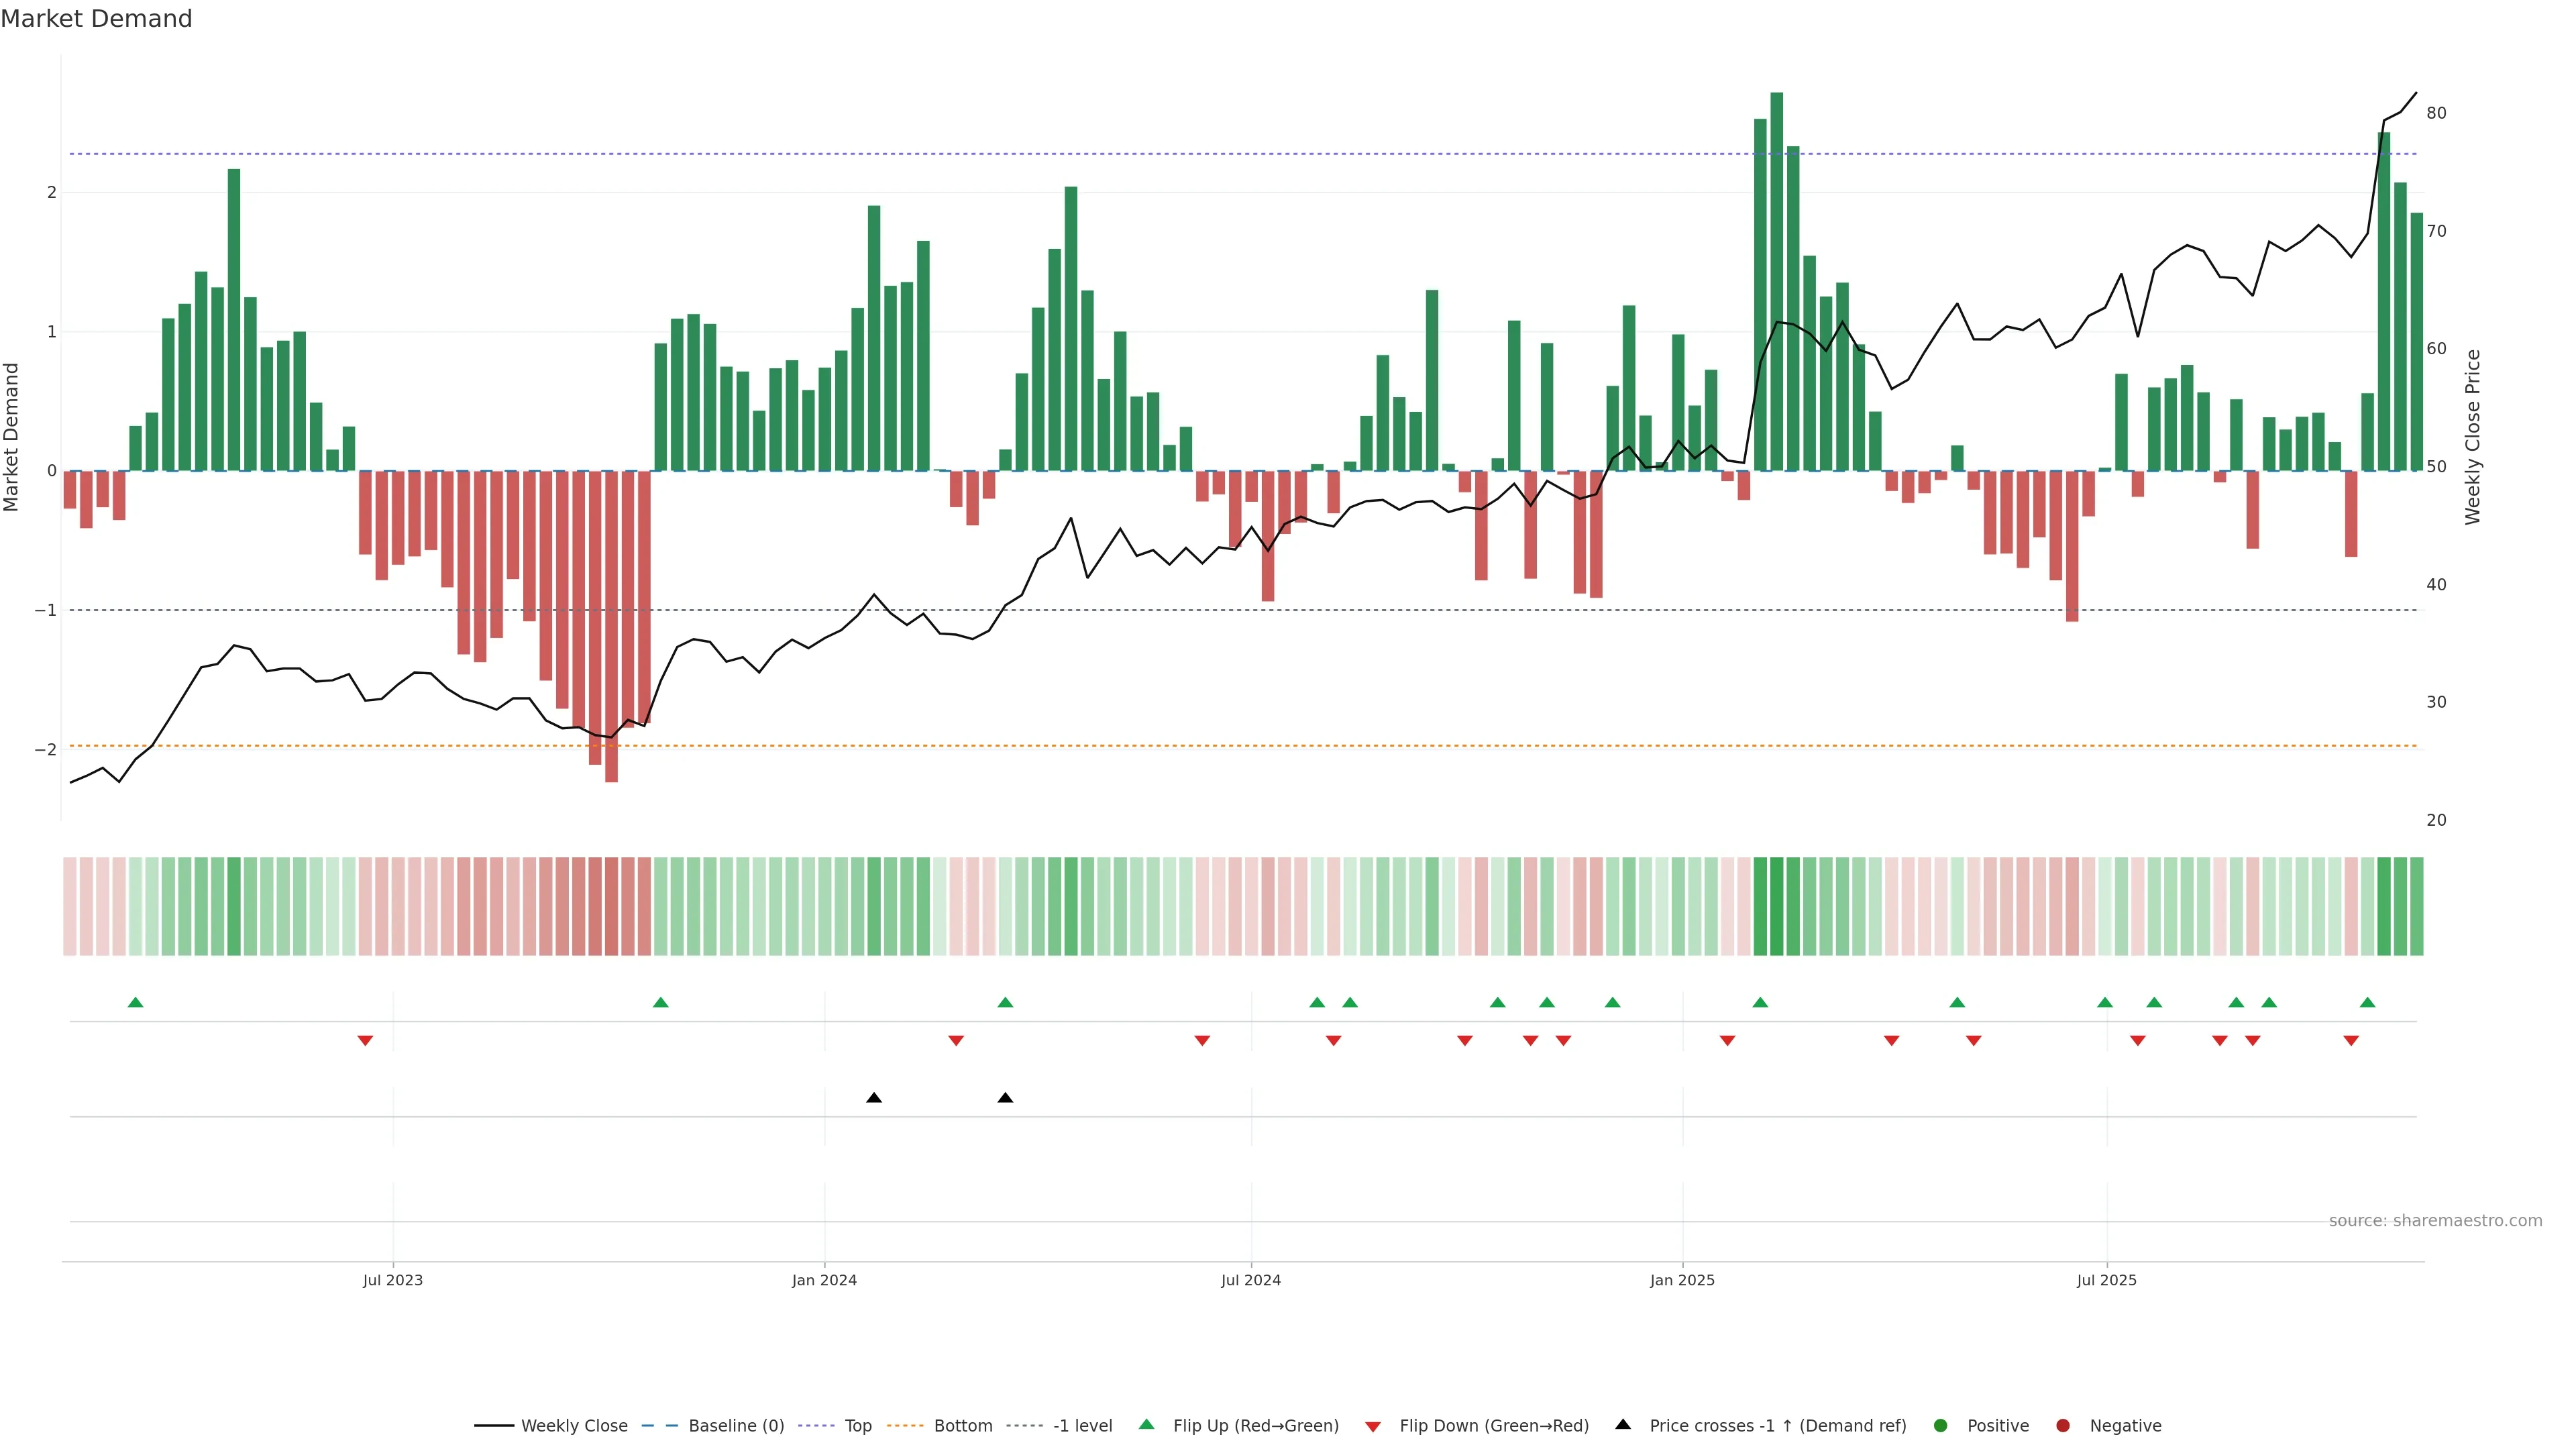2576x1449 pixels.
Task: Click the leftmost green flip-up triangle marker
Action: [136, 1003]
